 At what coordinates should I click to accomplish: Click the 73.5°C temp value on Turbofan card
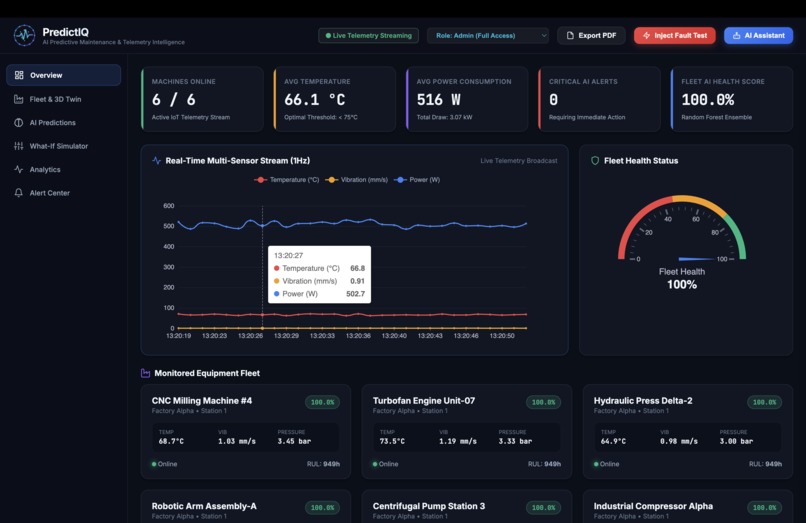click(x=392, y=441)
